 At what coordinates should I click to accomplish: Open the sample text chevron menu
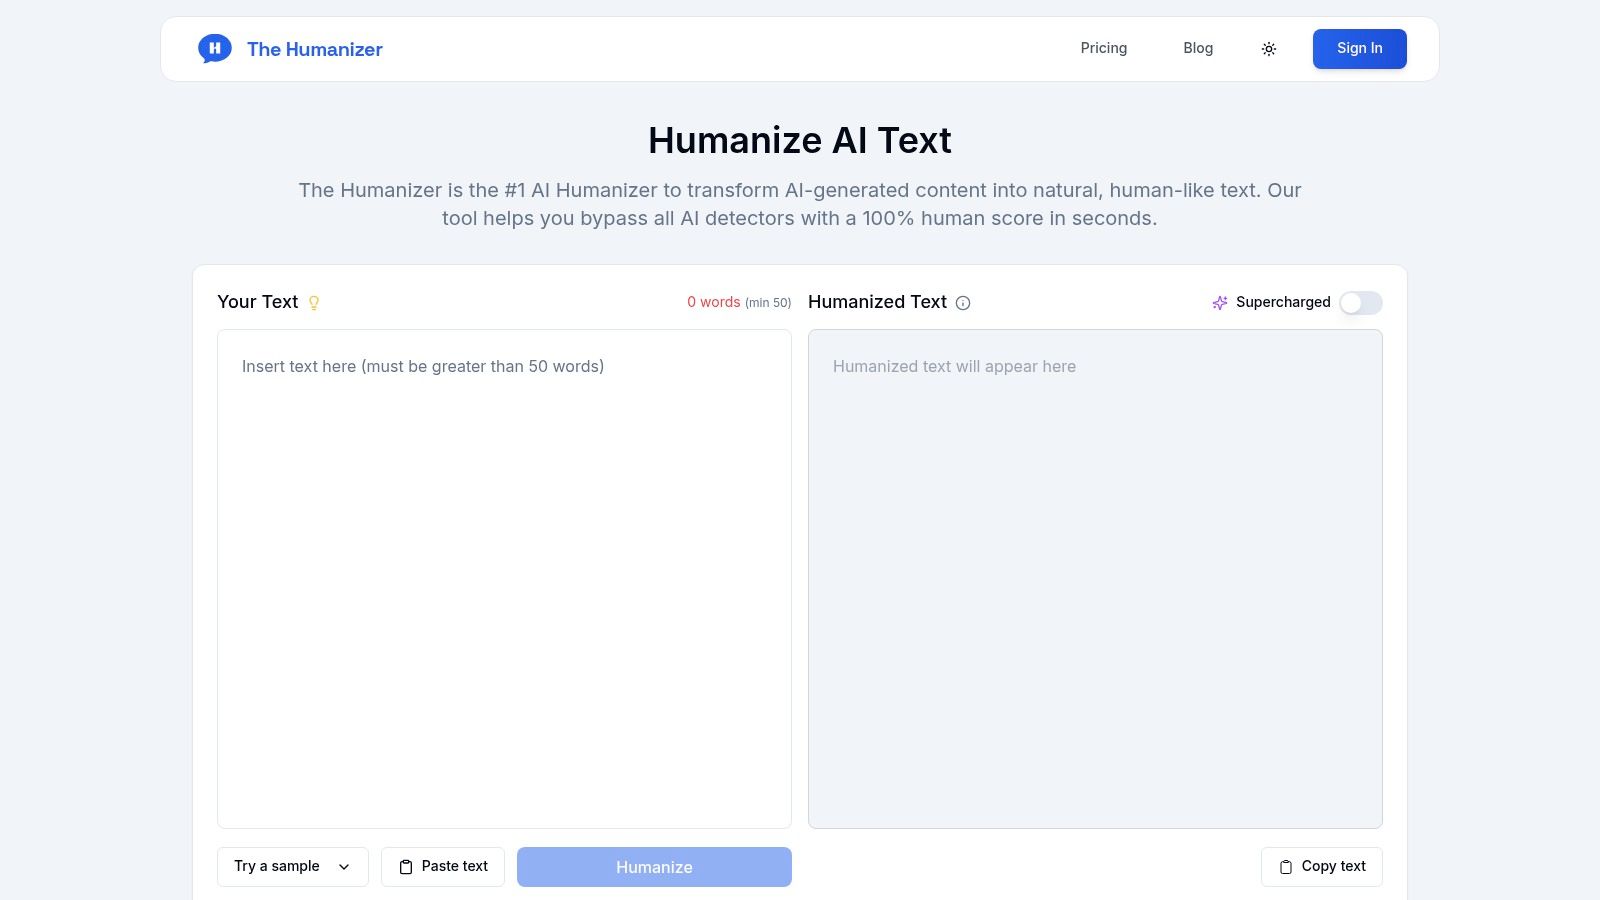[343, 866]
